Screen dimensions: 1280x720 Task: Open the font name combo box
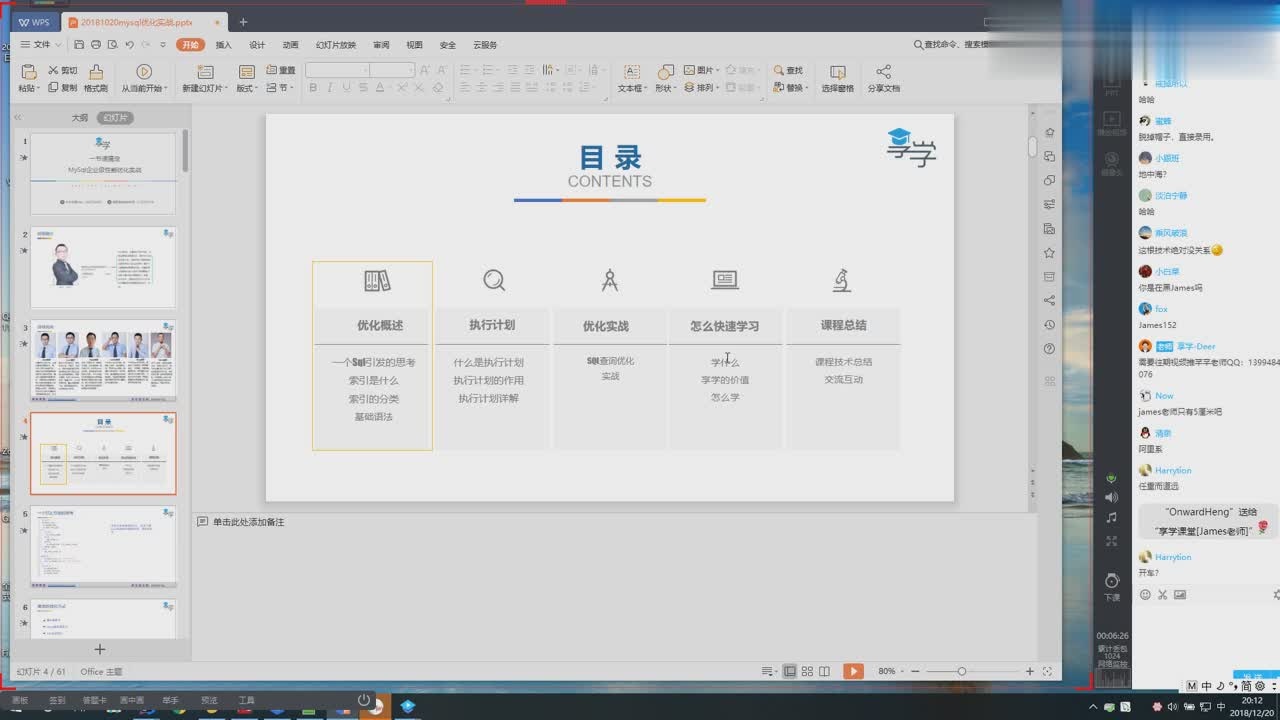[x=336, y=70]
